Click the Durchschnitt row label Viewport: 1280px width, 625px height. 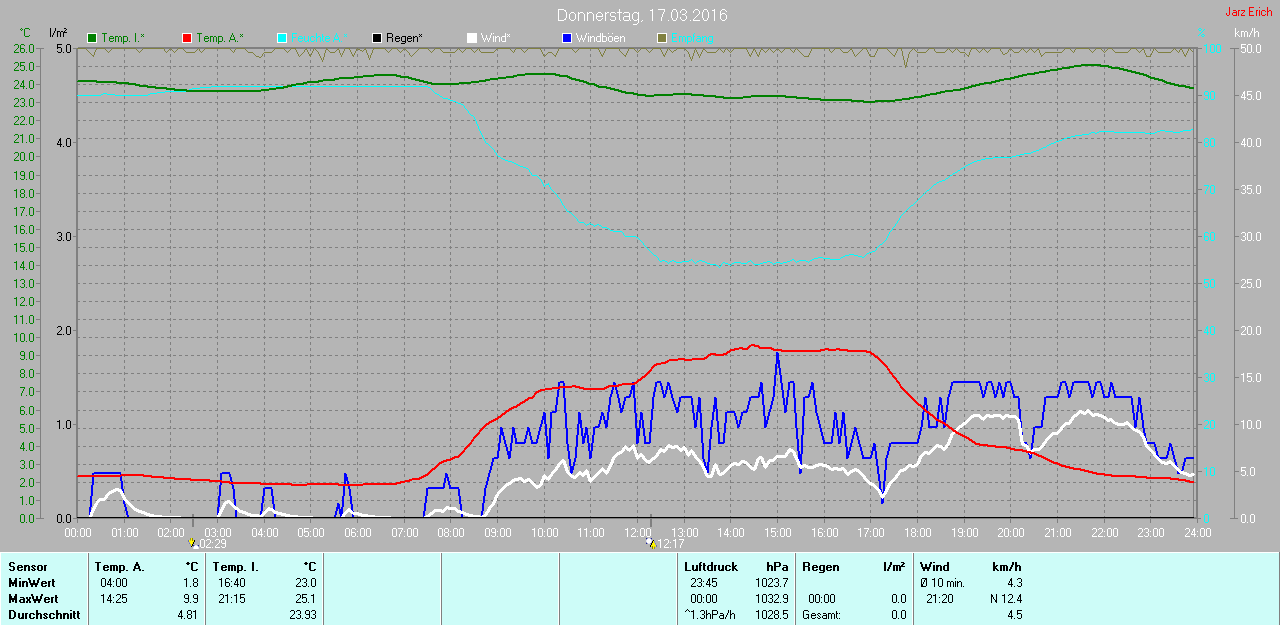coord(44,615)
